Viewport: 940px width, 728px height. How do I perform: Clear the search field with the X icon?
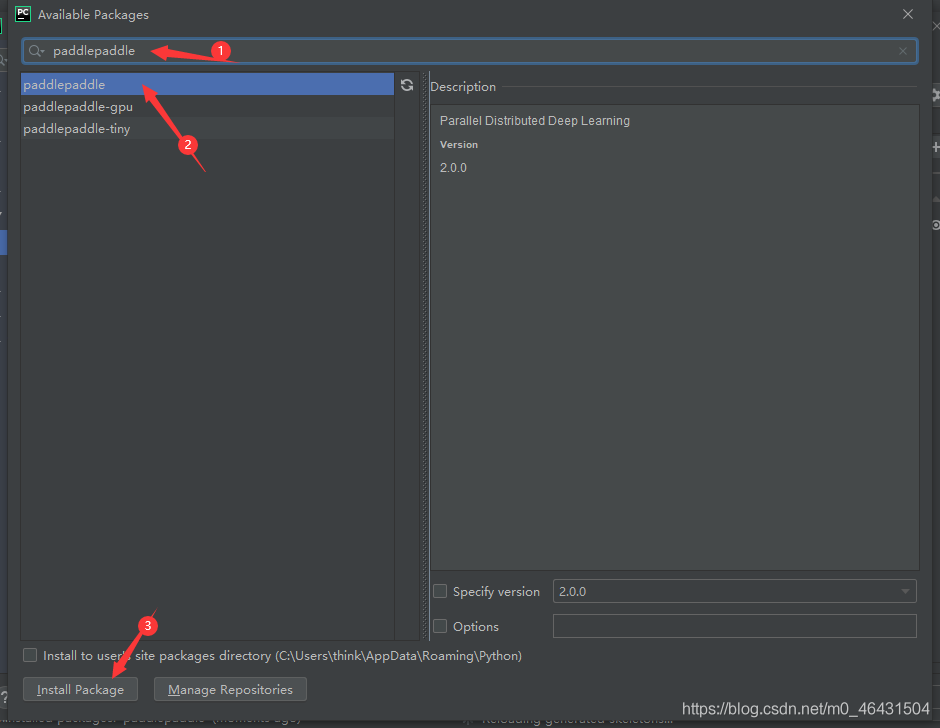click(903, 51)
